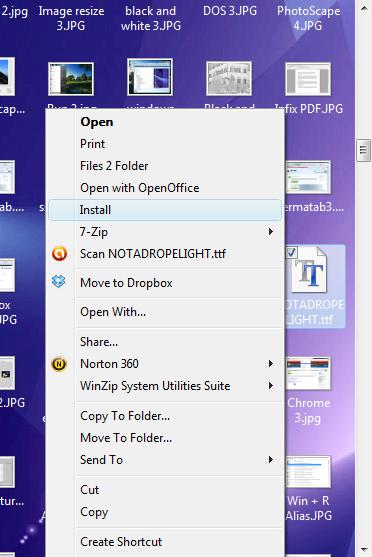Uncheck the NOTADROPELIGHT.ttf selection checkbox
Image resolution: width=372 pixels, height=557 pixels.
[292, 253]
